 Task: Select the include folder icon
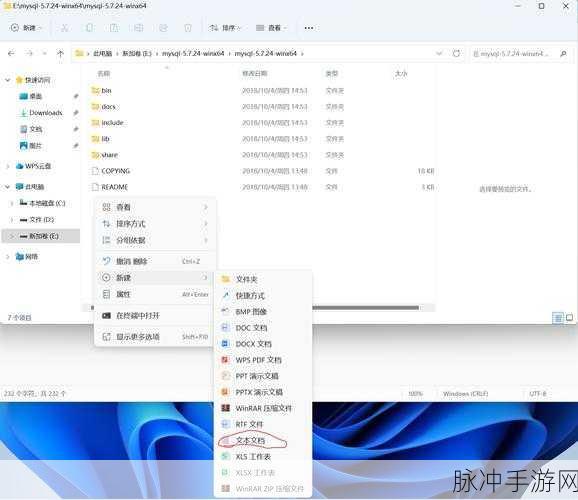95,122
